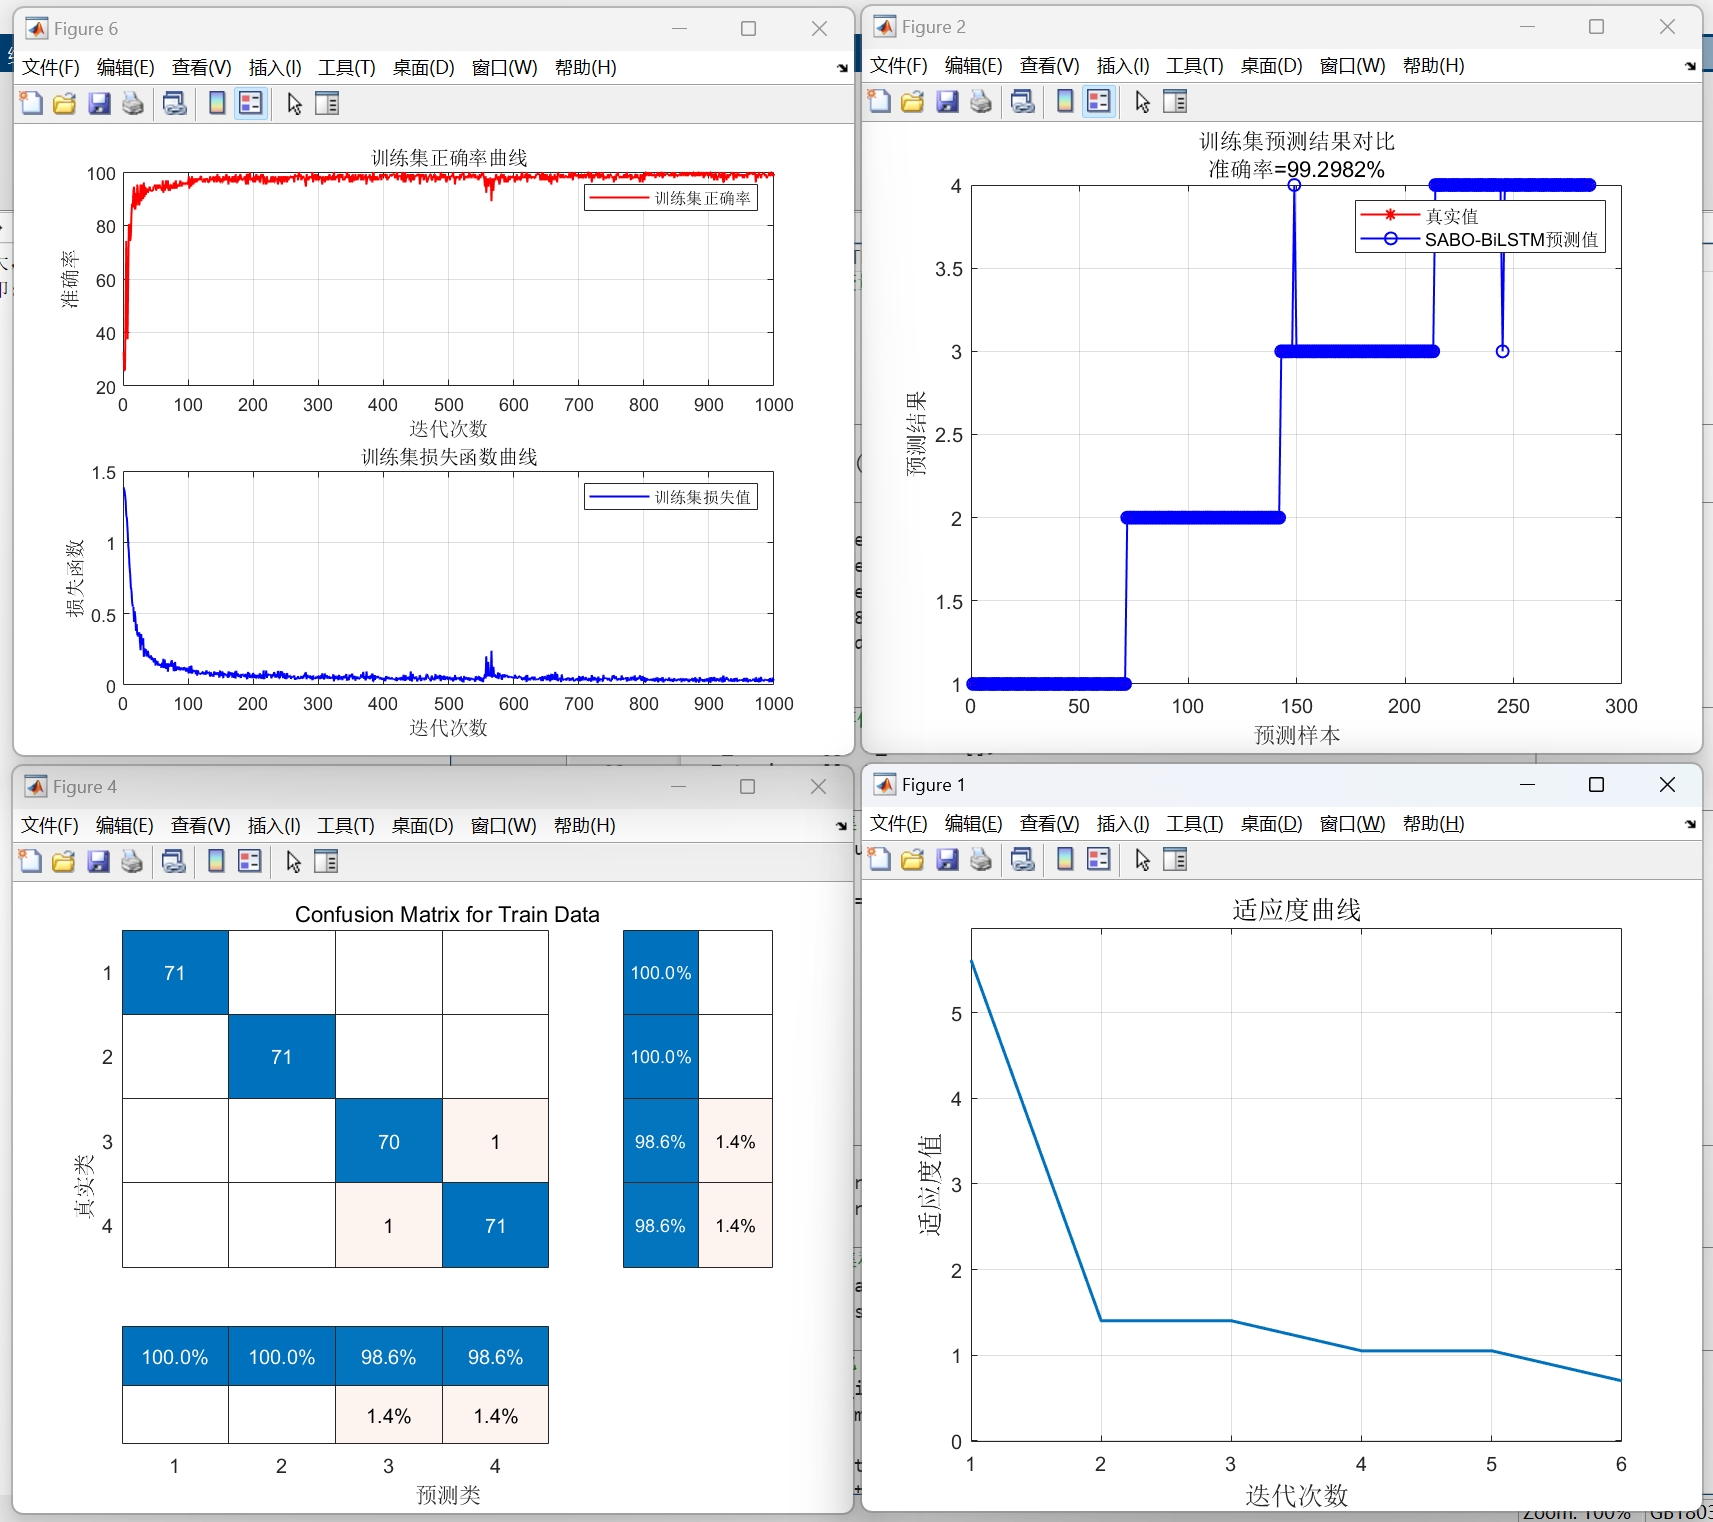The image size is (1713, 1522).
Task: Collapse Figure 2's toolbar with the corner arrow
Action: pyautogui.click(x=1688, y=66)
